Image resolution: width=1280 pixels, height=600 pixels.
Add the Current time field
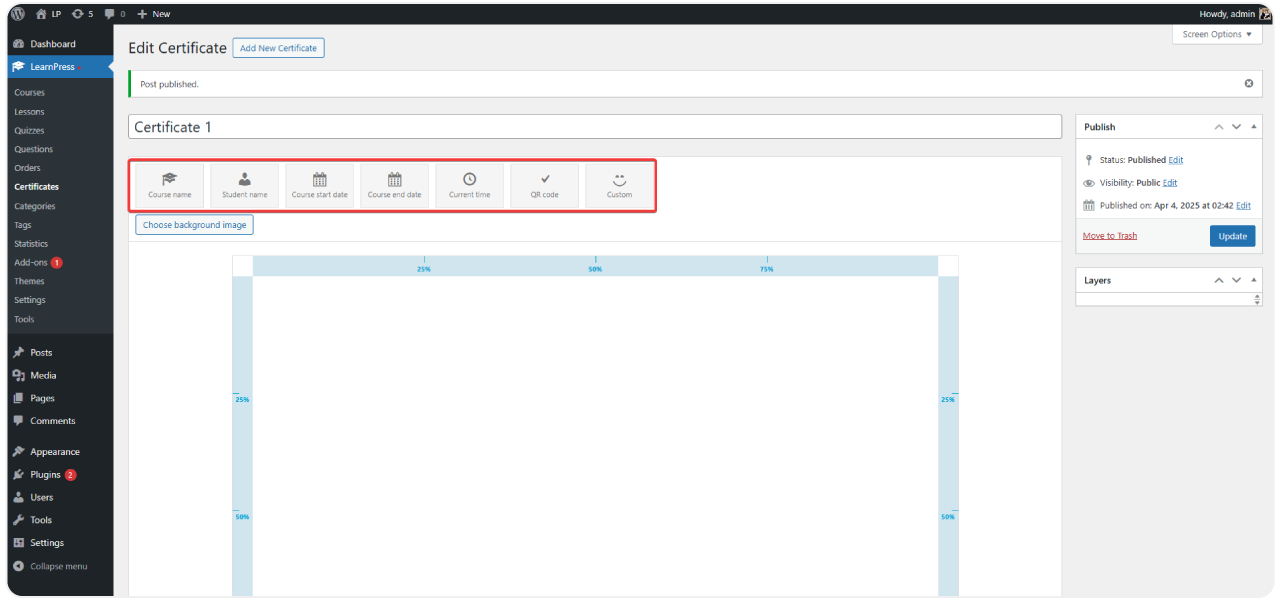click(x=469, y=185)
